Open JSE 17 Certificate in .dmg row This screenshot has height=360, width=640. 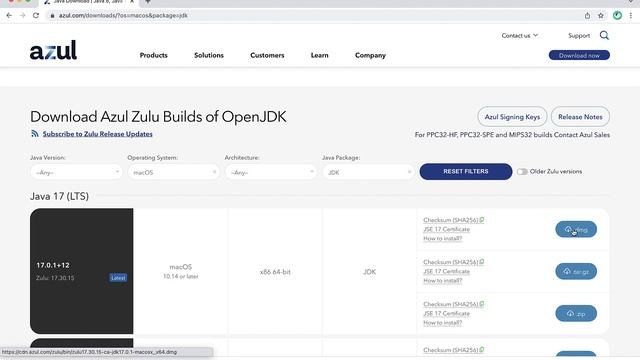(447, 229)
